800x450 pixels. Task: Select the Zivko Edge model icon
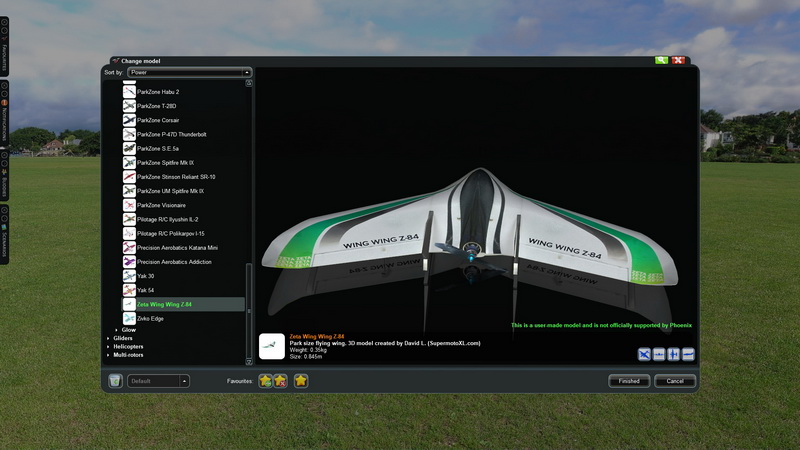point(129,318)
